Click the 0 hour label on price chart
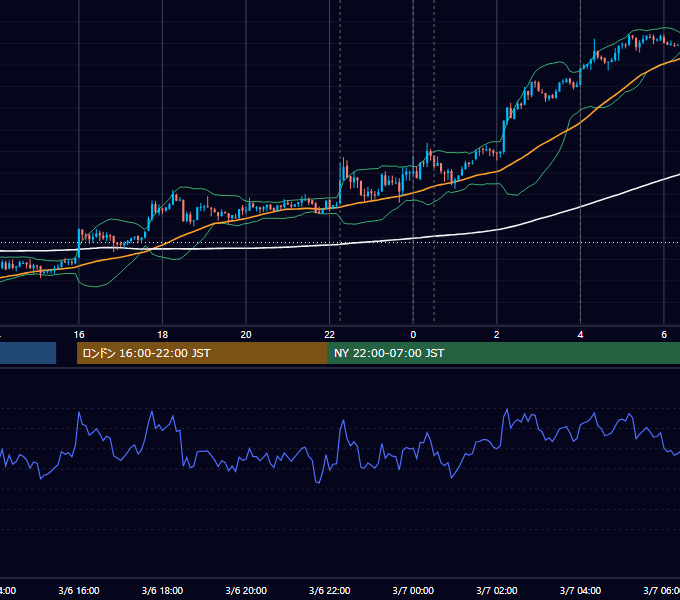 click(x=413, y=334)
